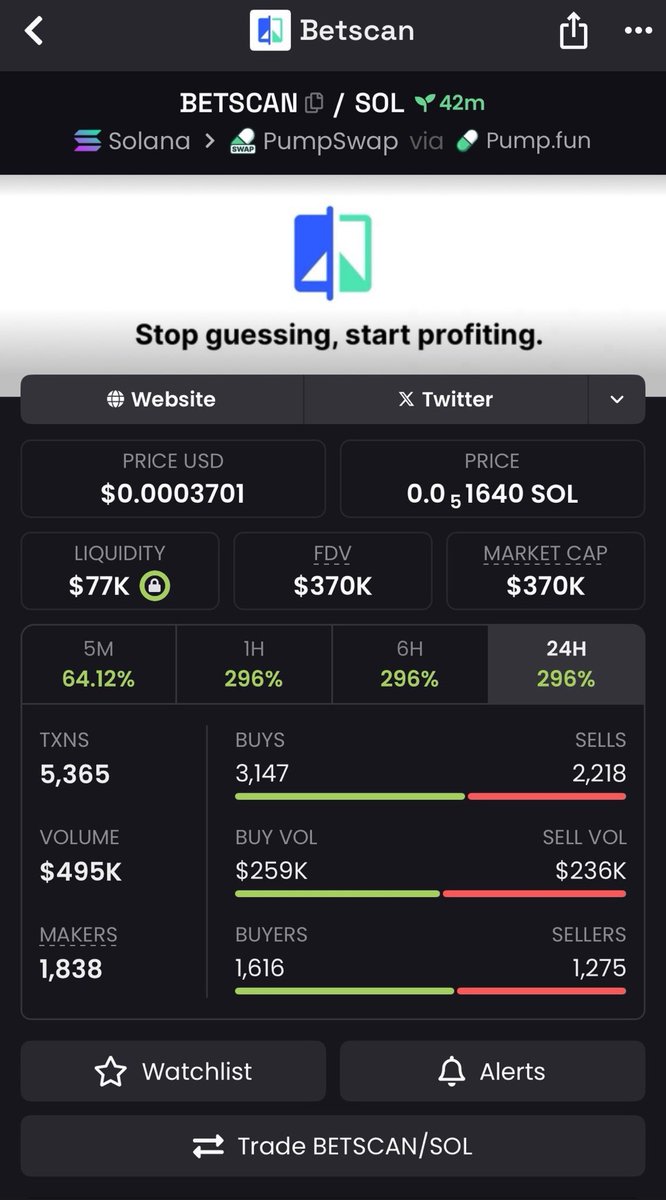Select the 5M timeframe tab

click(98, 664)
